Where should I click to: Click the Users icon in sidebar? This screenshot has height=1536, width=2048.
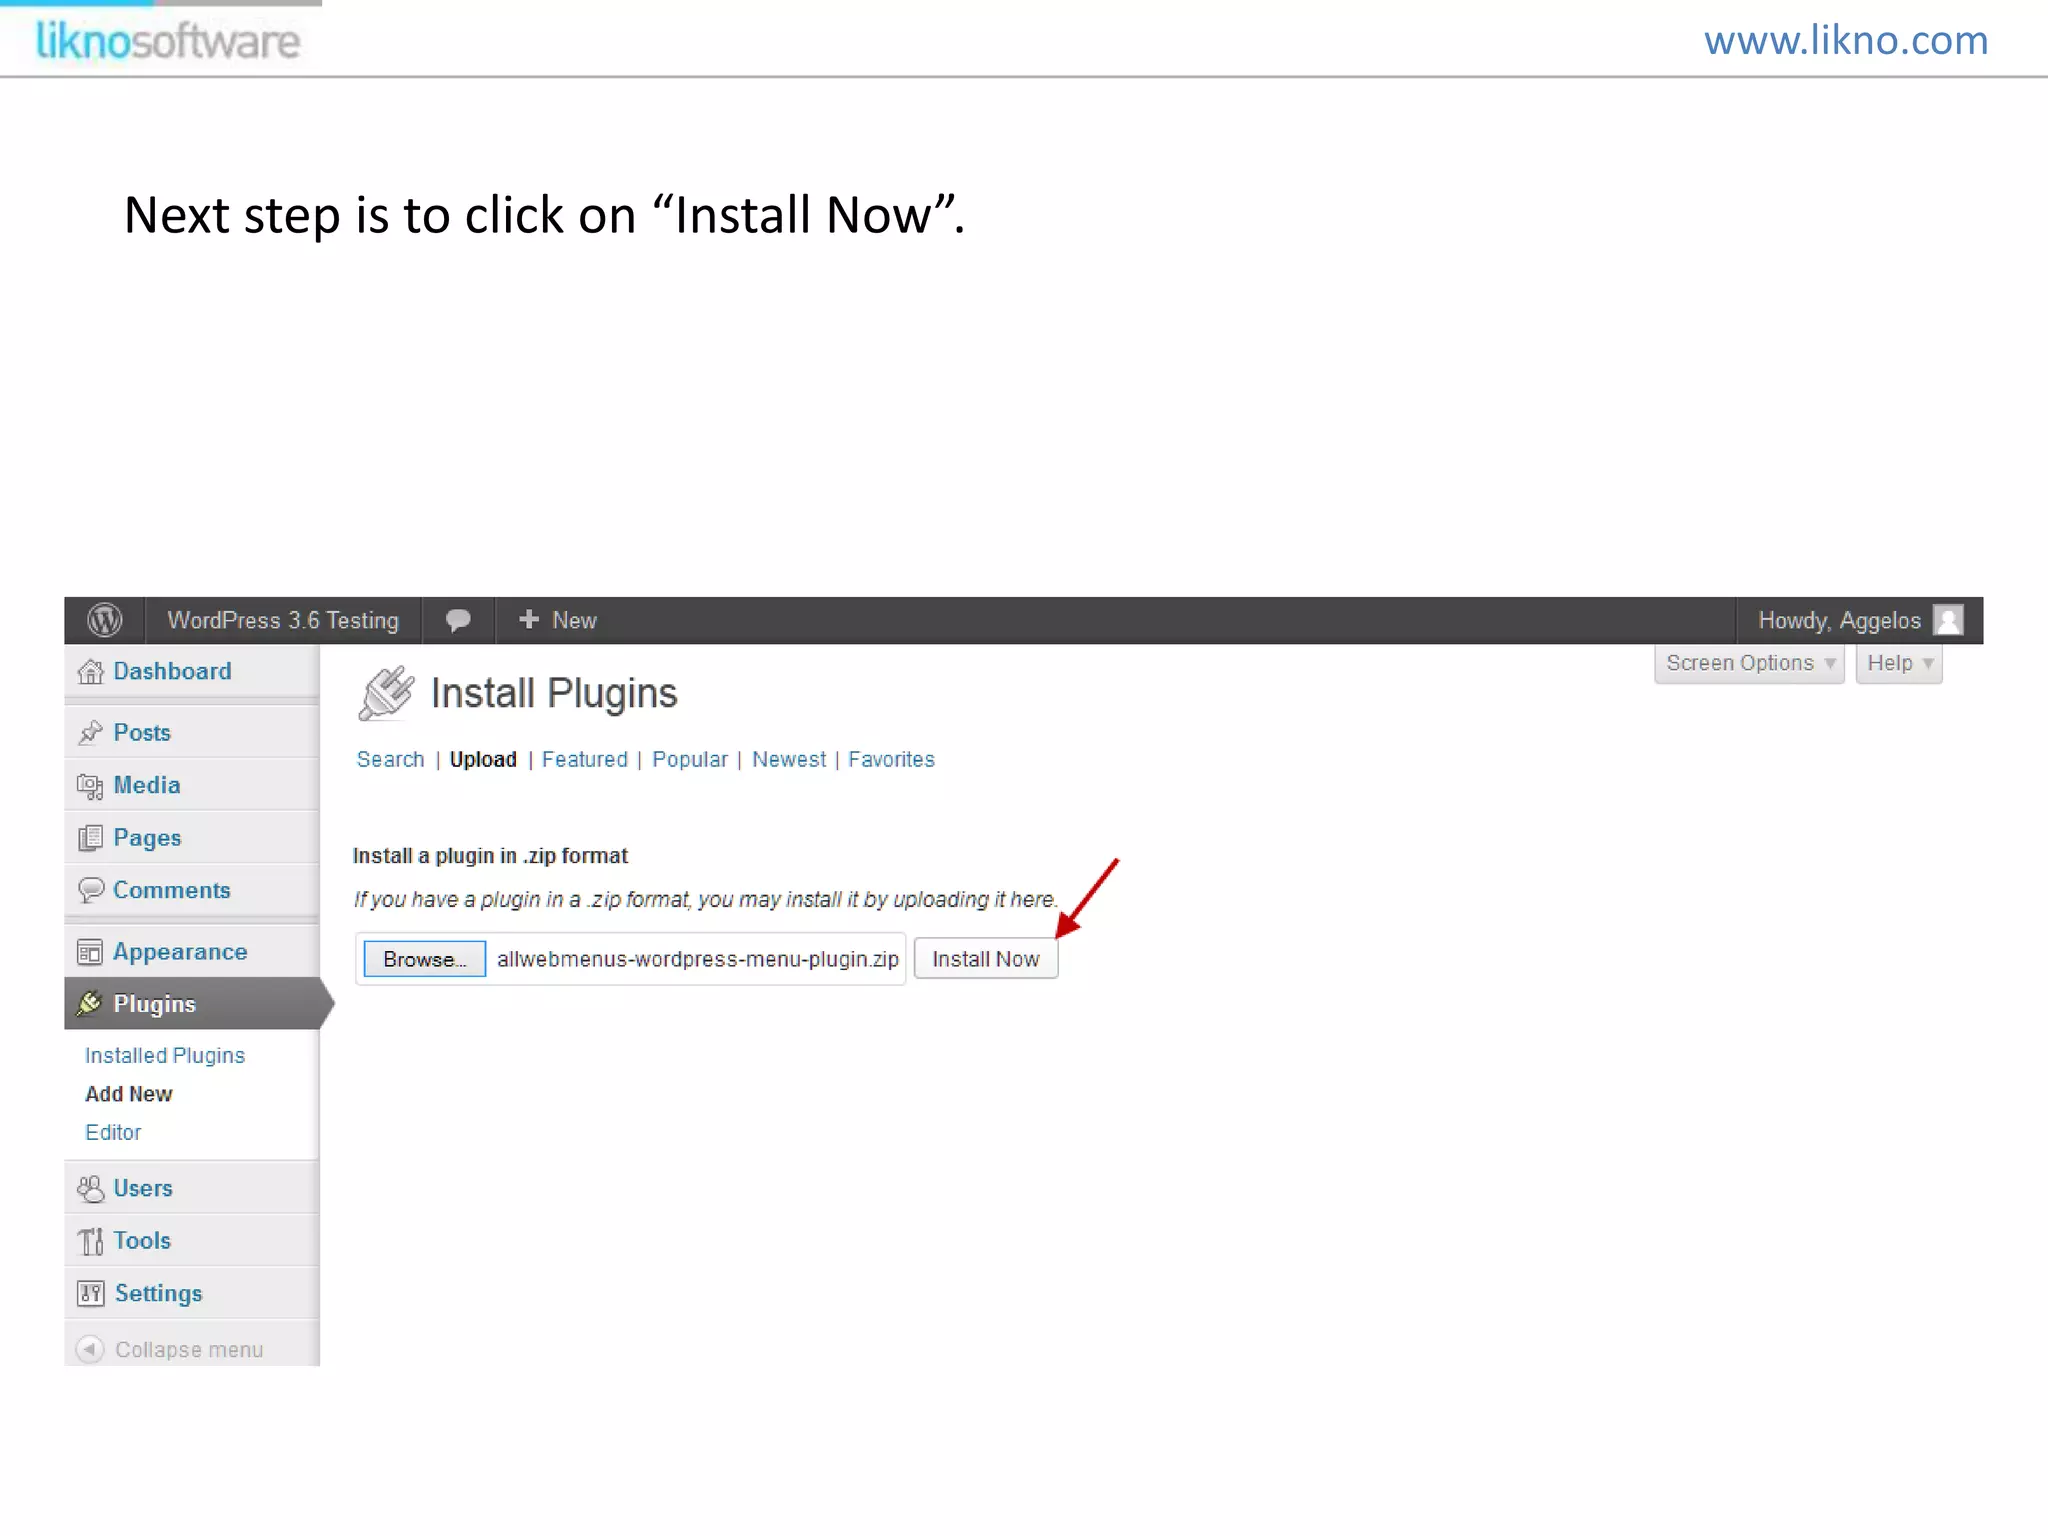coord(90,1188)
